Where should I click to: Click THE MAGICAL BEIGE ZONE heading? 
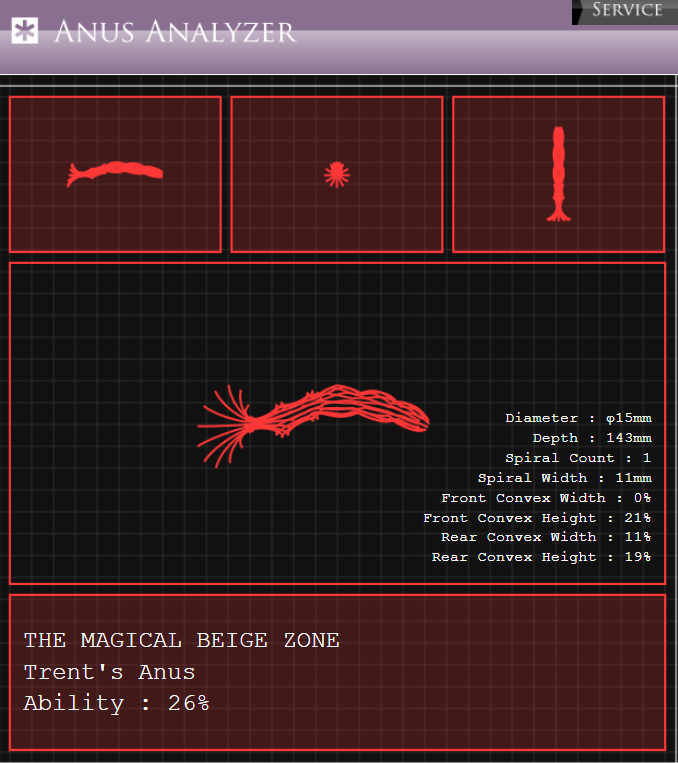182,640
